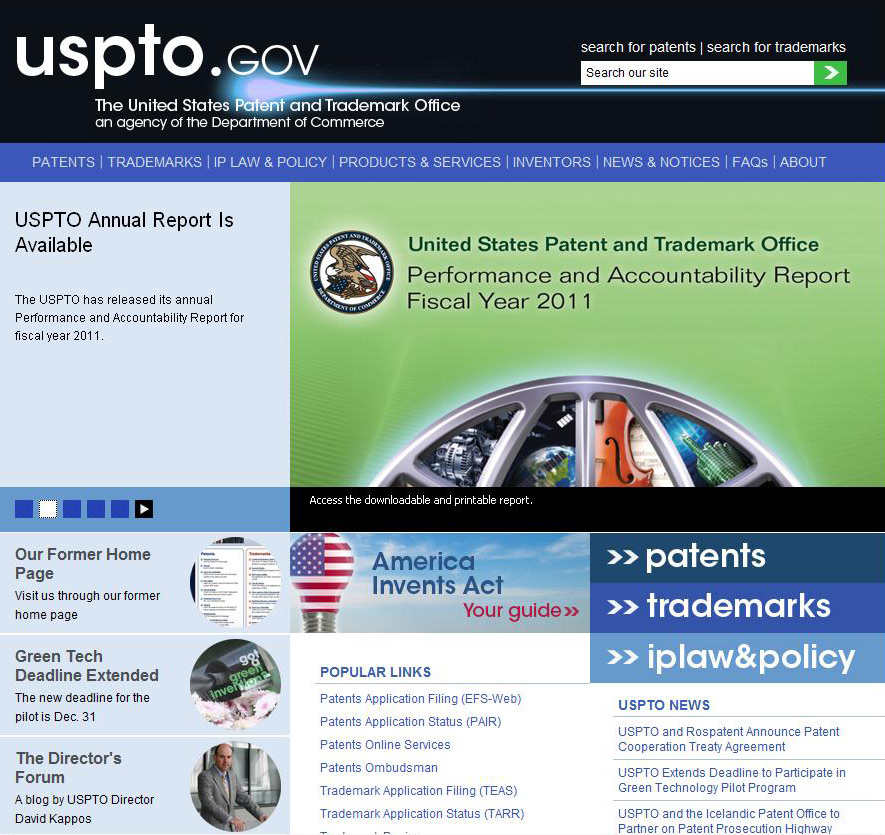Open Patents Application Filing (EFS-Web) link
Image resolution: width=885 pixels, height=835 pixels.
click(x=420, y=699)
